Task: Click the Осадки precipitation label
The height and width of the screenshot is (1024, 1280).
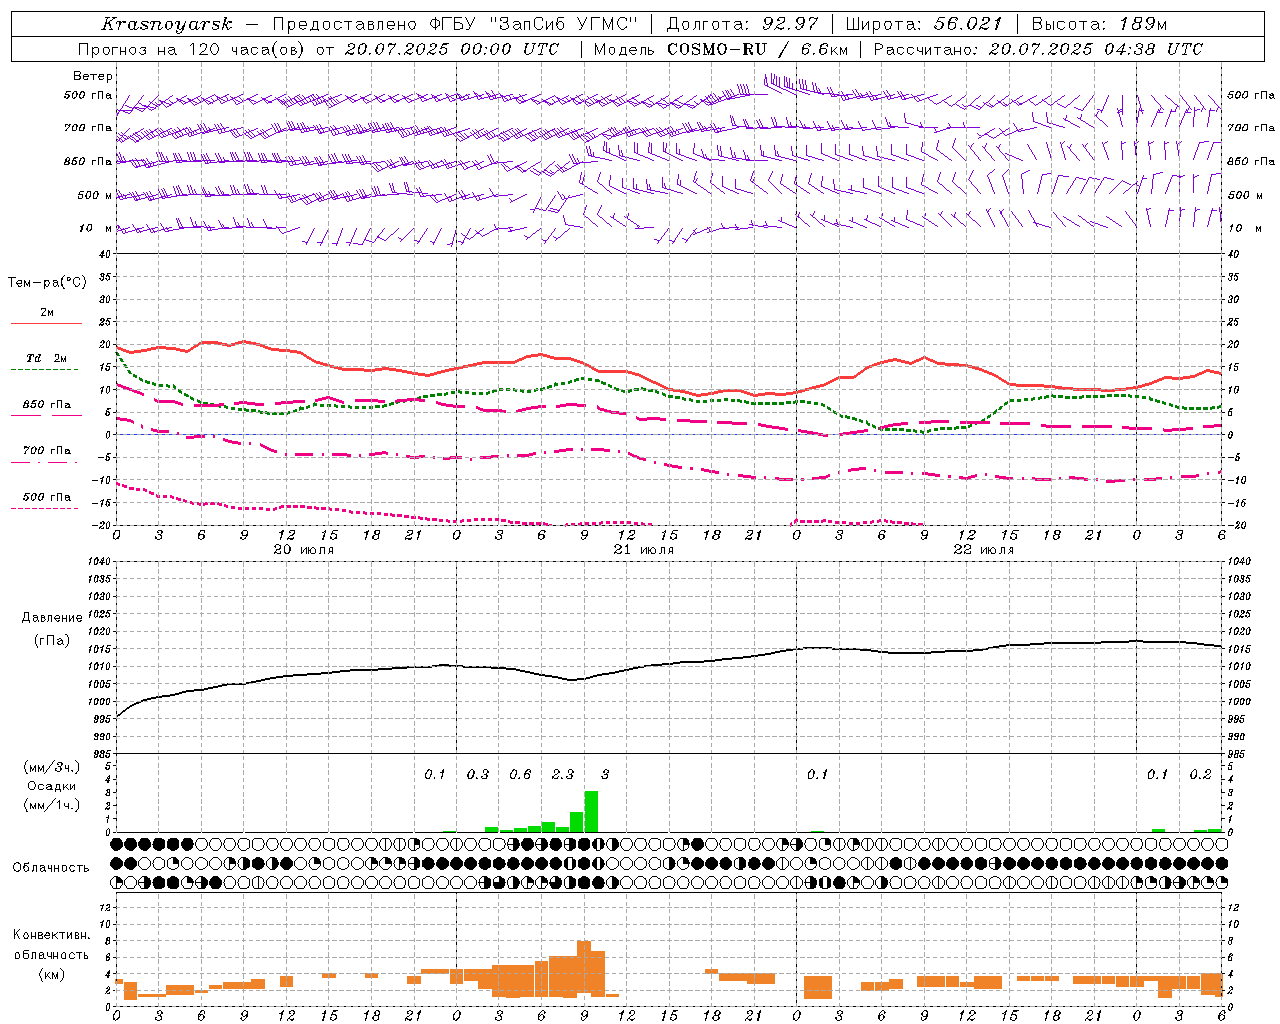Action: click(x=52, y=786)
